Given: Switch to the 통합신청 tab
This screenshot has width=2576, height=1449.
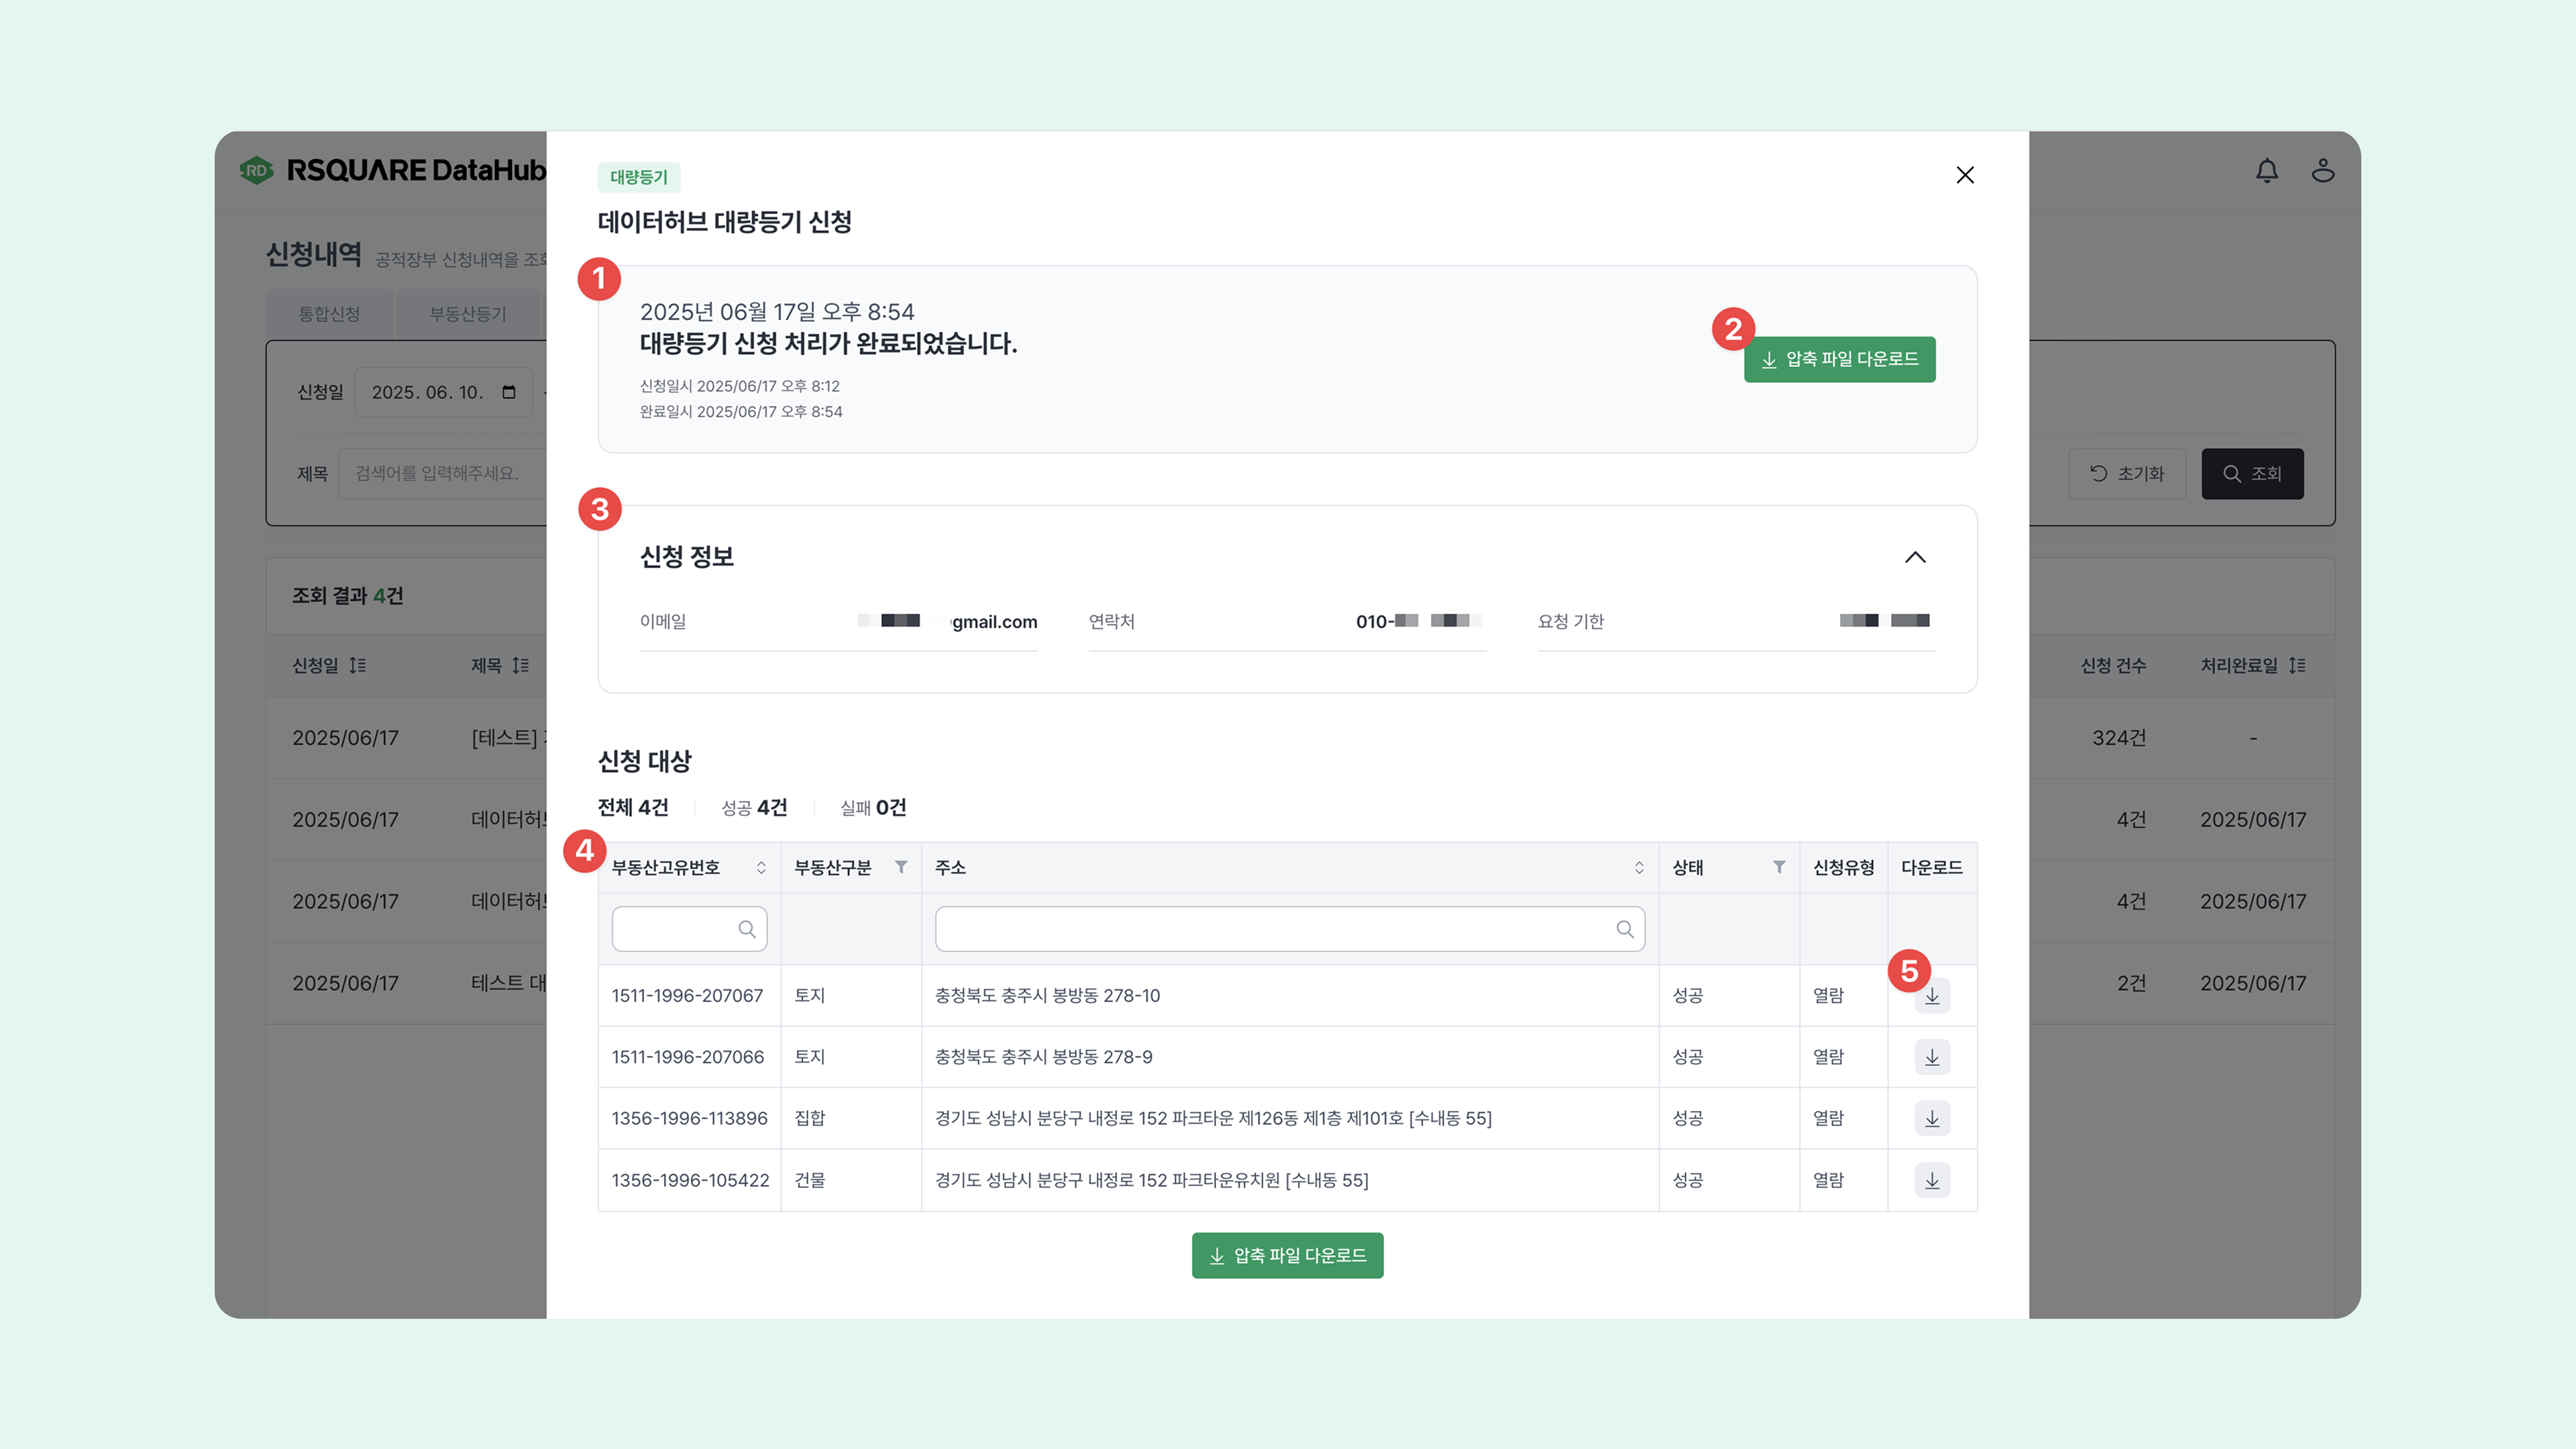Looking at the screenshot, I should click(329, 314).
